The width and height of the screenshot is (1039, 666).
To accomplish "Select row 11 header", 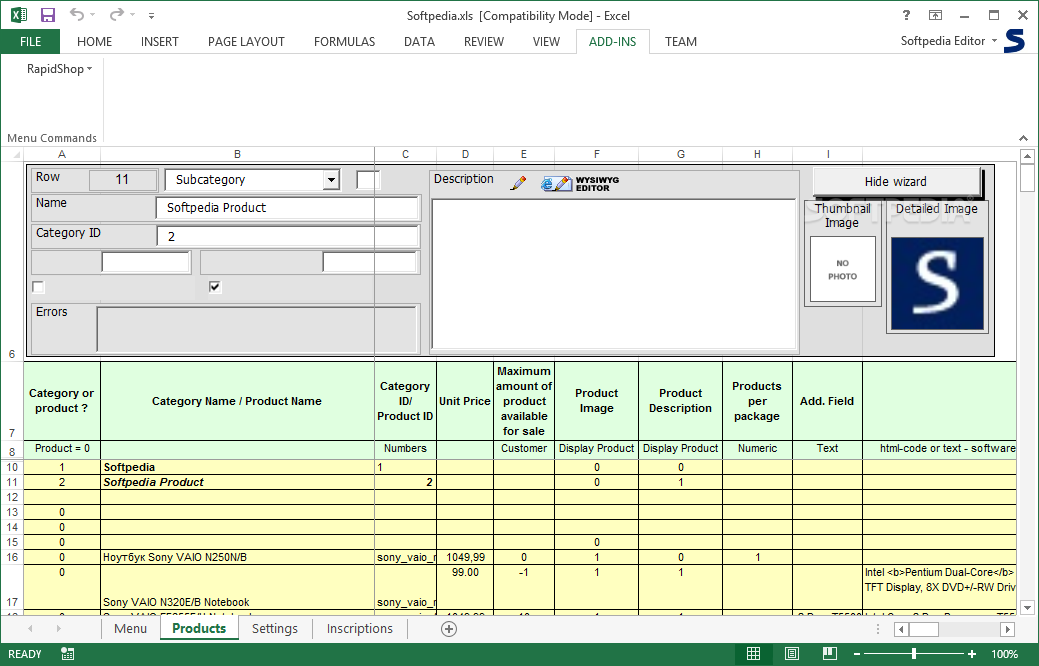I will point(12,482).
